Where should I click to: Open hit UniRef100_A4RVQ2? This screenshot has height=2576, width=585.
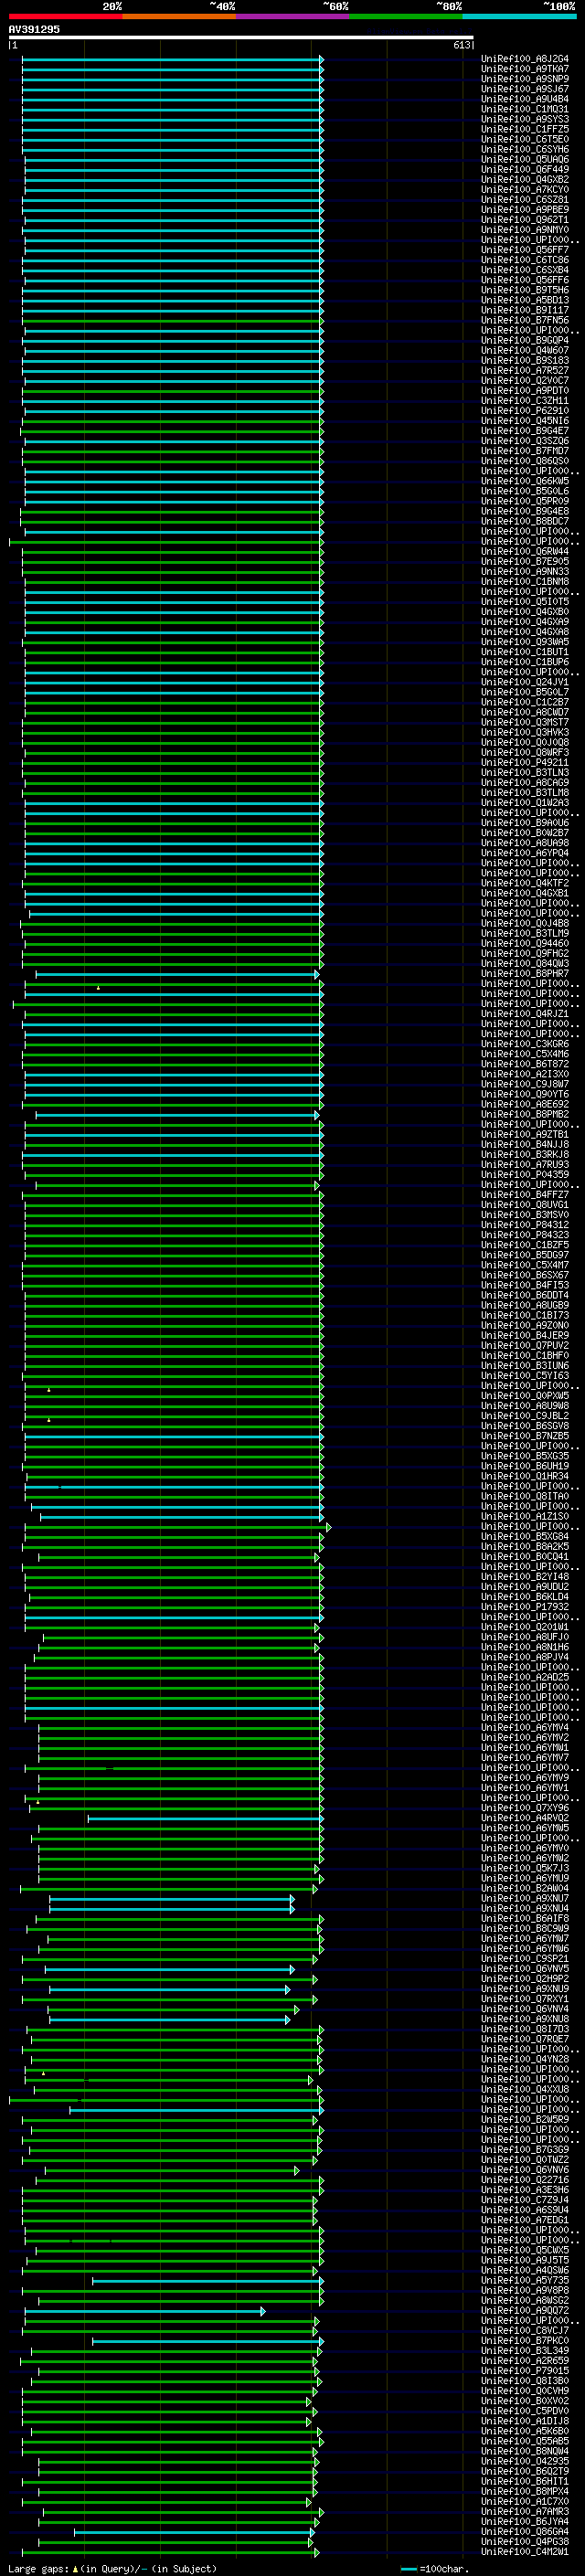525,1817
